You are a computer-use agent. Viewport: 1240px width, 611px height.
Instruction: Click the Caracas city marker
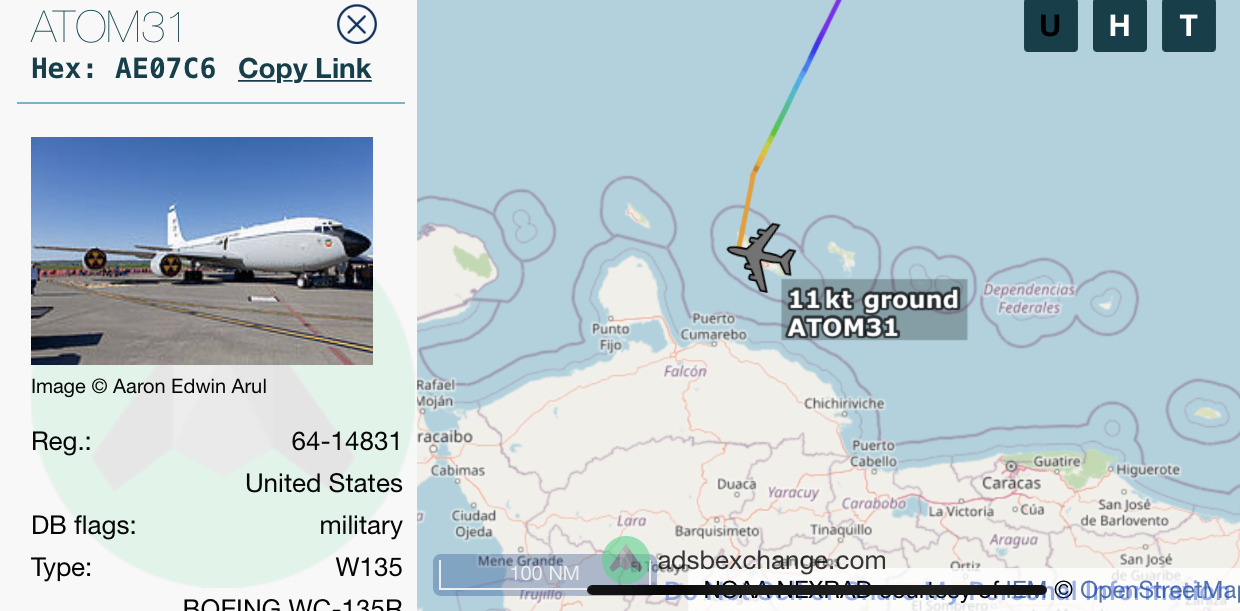1012,466
